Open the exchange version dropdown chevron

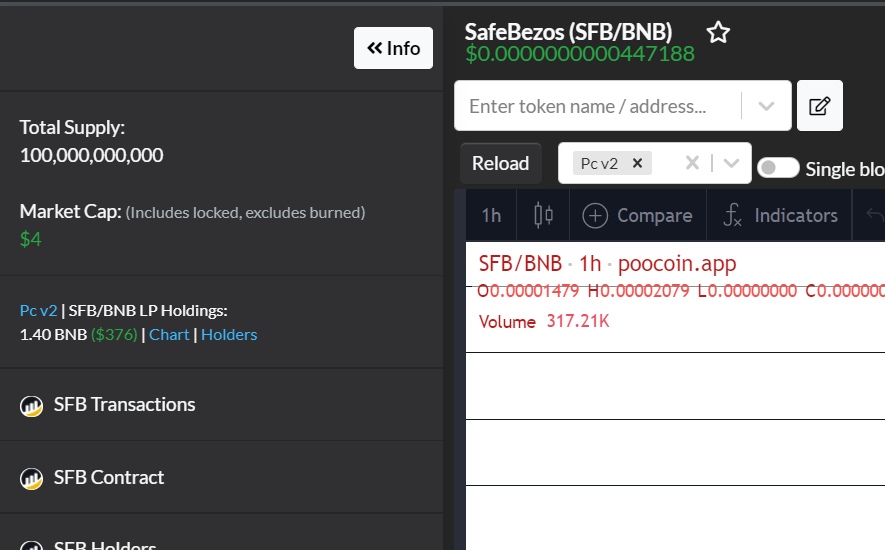(x=731, y=163)
